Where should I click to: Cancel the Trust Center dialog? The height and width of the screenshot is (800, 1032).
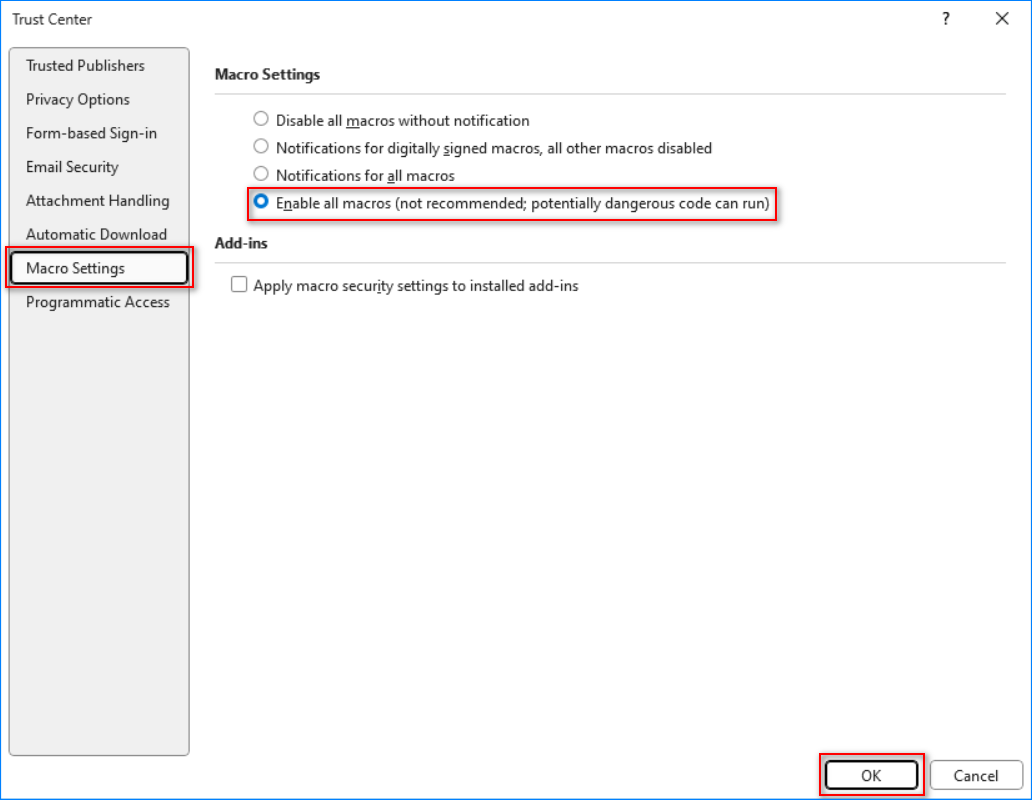point(976,776)
